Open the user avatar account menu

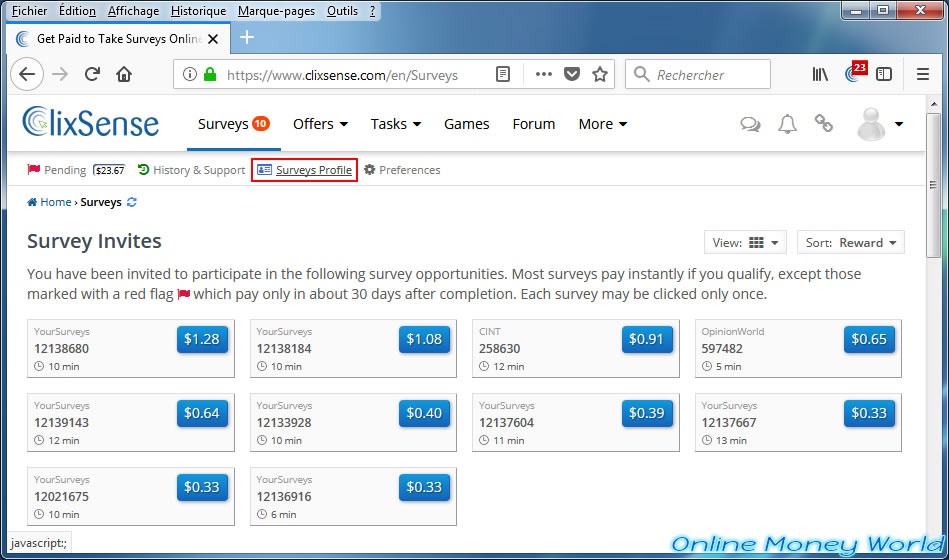point(881,124)
